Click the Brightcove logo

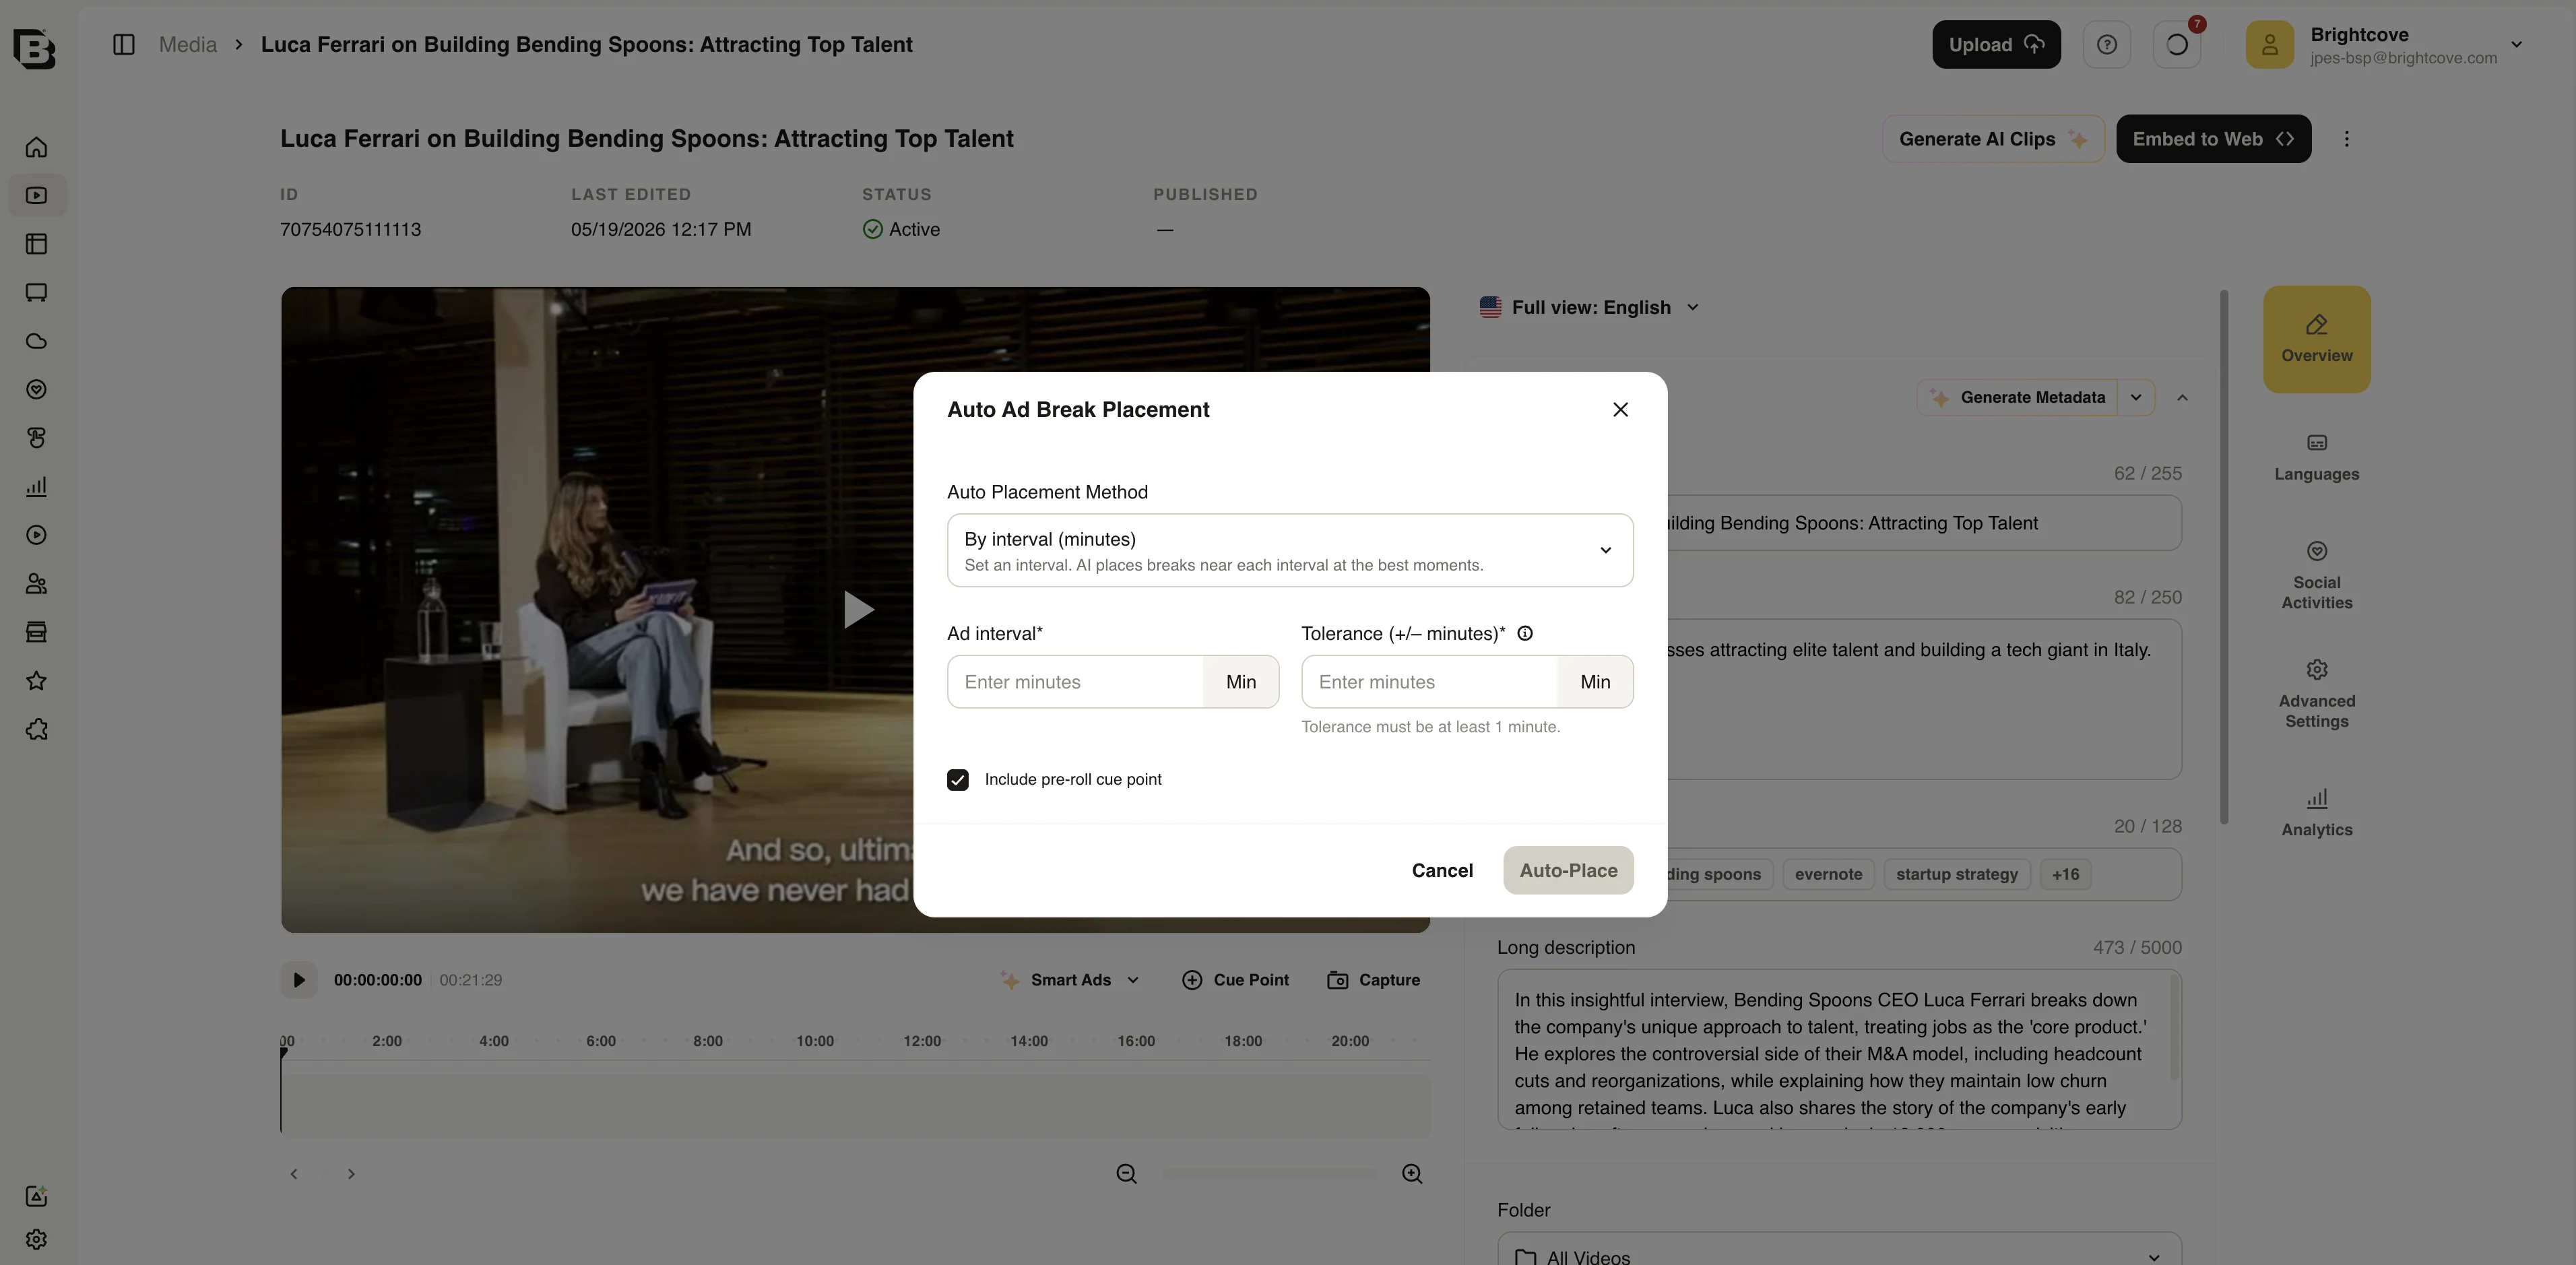[34, 48]
